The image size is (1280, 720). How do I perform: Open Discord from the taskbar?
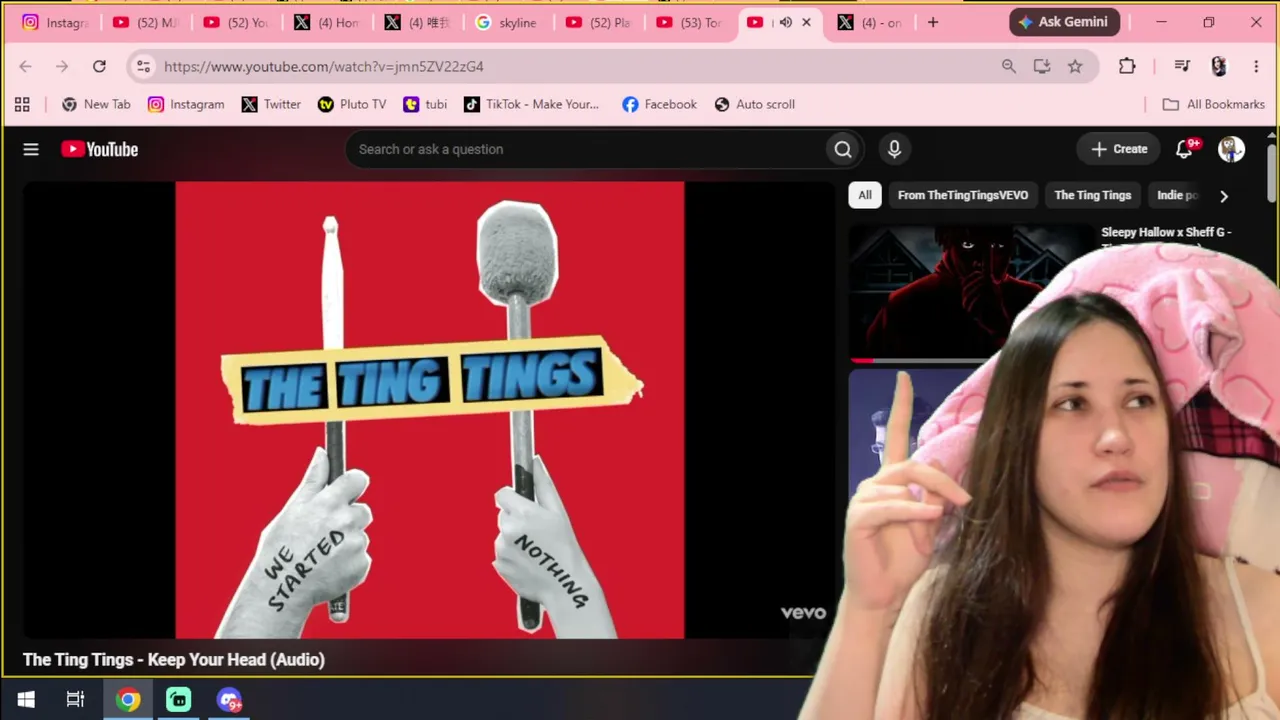click(x=230, y=700)
